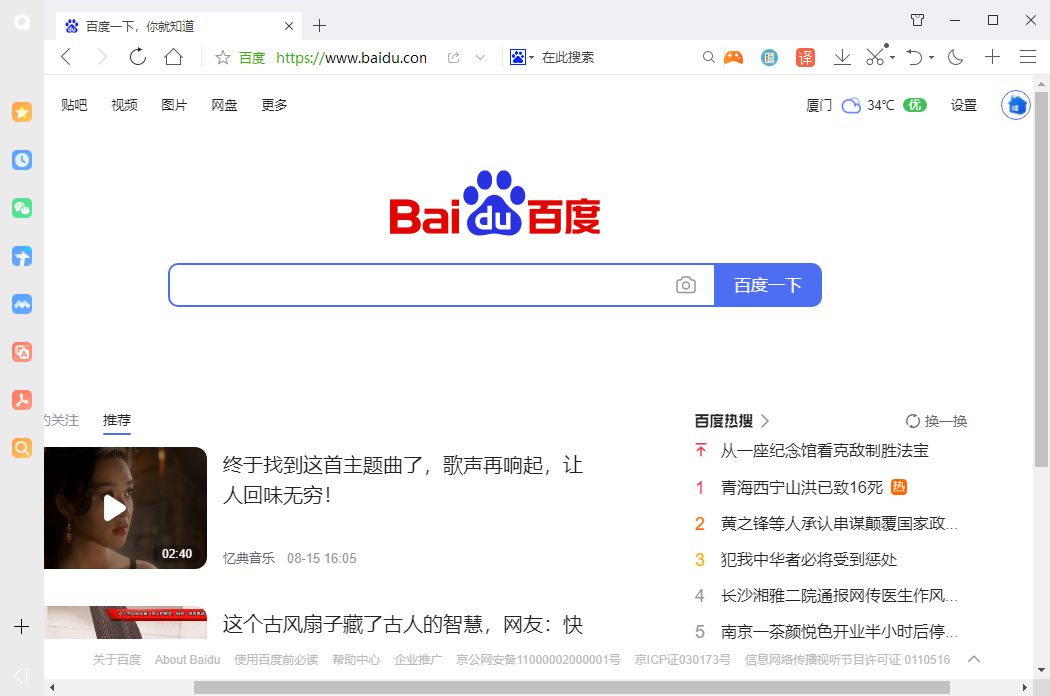Open the WeChat sidebar icon
Viewport: 1050px width, 696px height.
(x=22, y=208)
